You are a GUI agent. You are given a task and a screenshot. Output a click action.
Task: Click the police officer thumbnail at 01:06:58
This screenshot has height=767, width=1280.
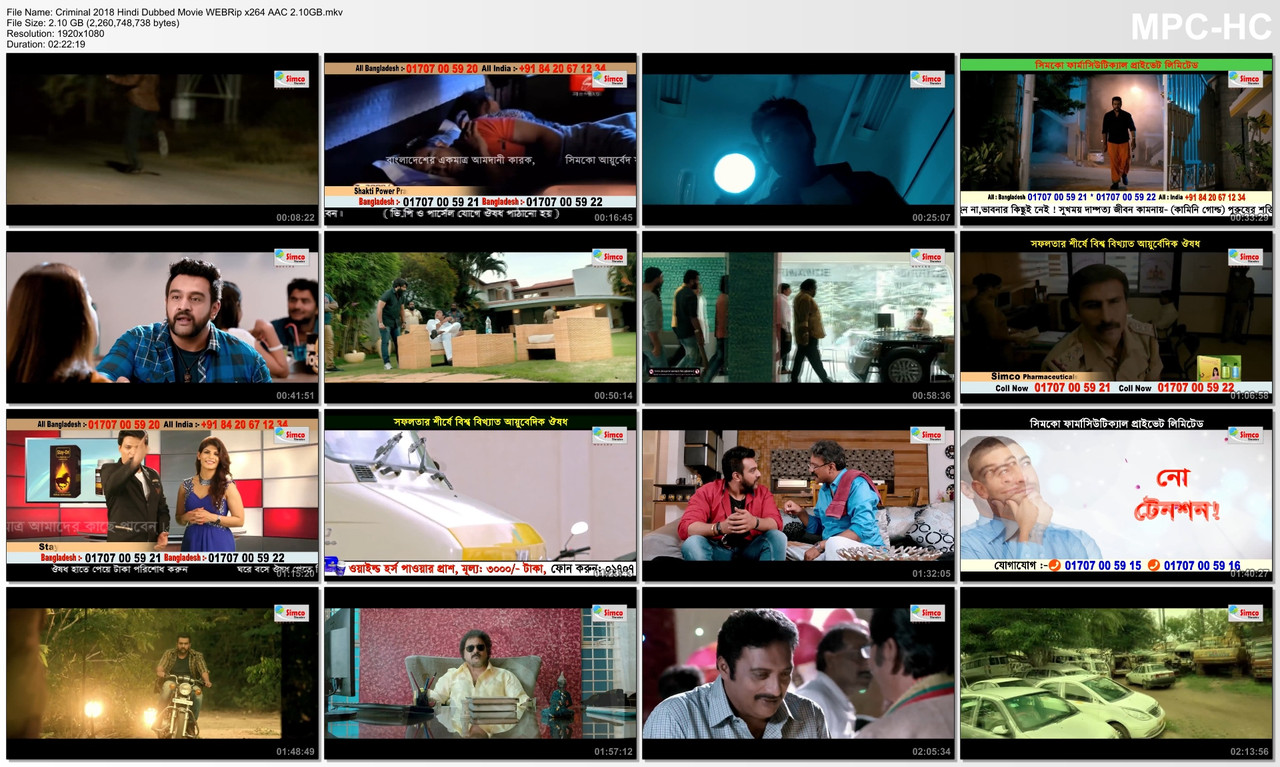[x=1116, y=317]
